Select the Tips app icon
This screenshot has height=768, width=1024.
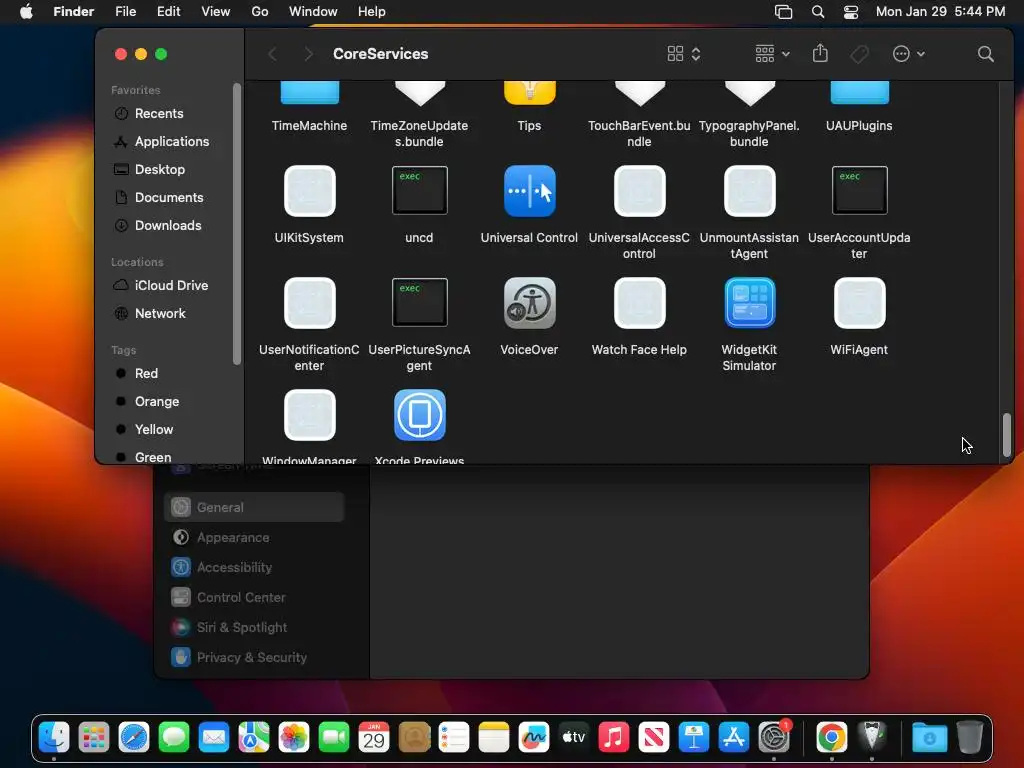tap(530, 93)
